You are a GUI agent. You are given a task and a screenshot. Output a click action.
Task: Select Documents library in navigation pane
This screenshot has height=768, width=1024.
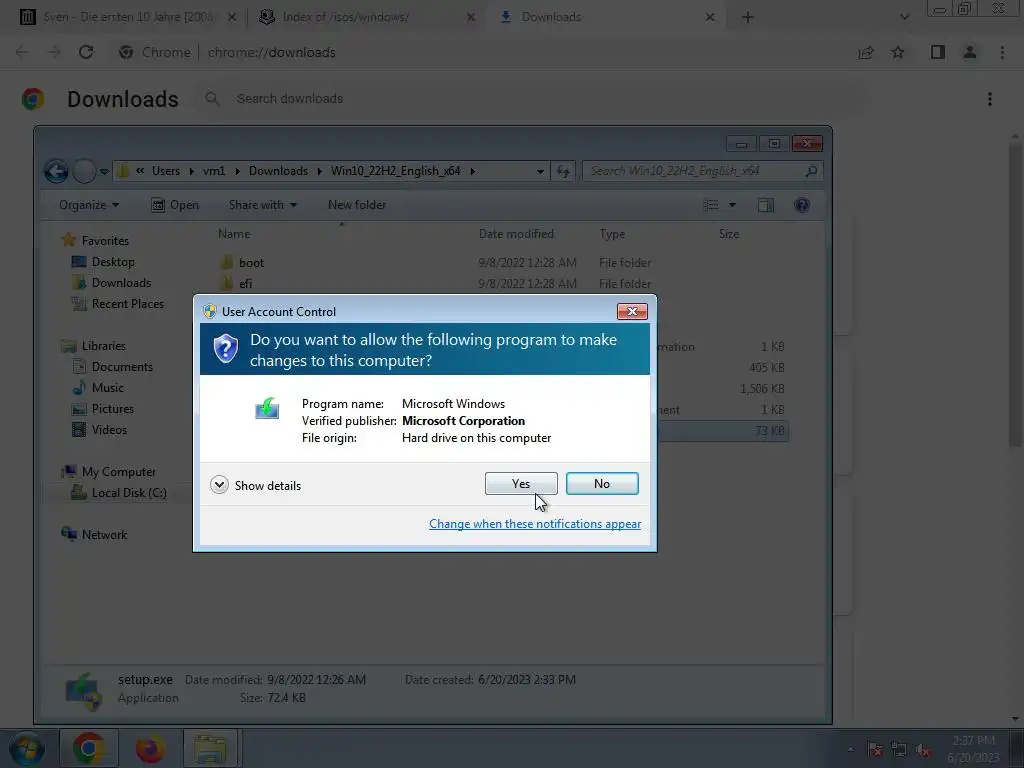point(112,366)
